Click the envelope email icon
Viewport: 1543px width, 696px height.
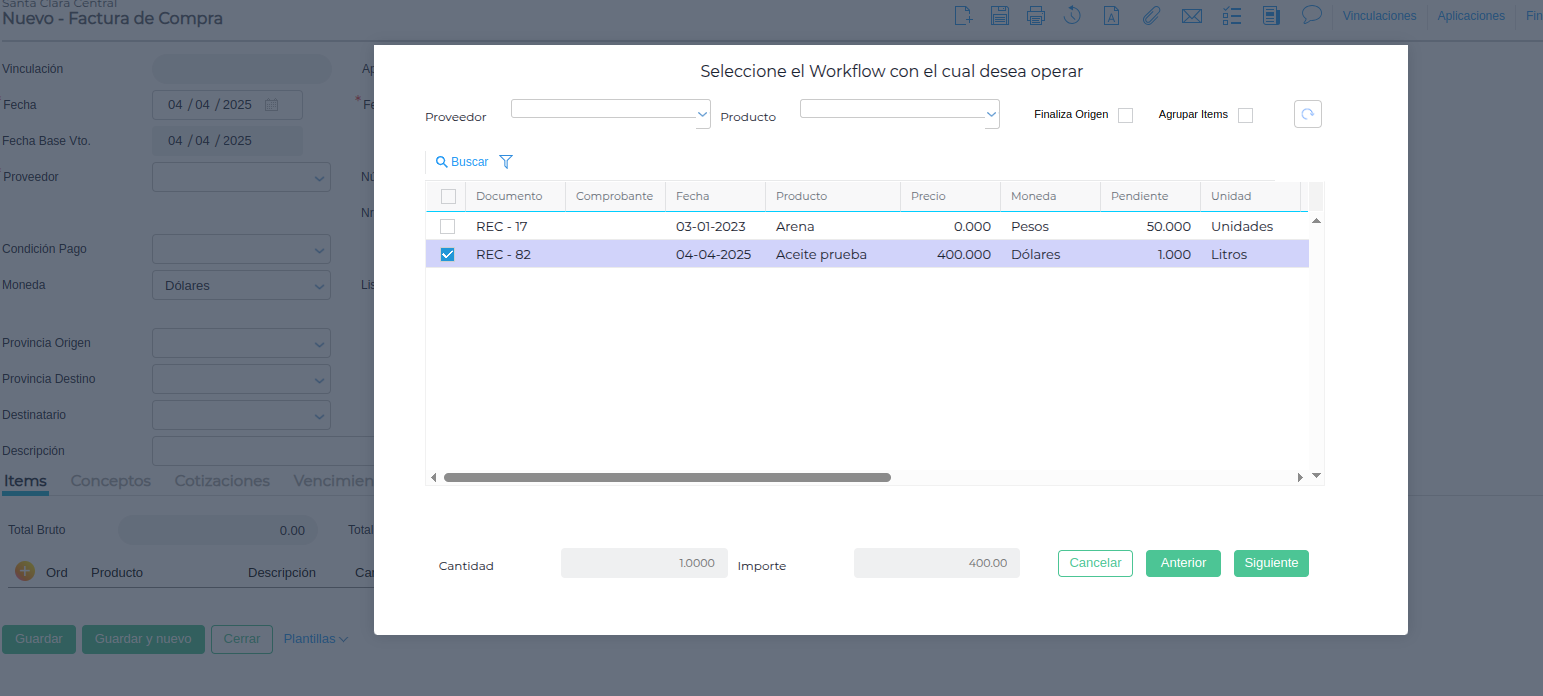1191,15
